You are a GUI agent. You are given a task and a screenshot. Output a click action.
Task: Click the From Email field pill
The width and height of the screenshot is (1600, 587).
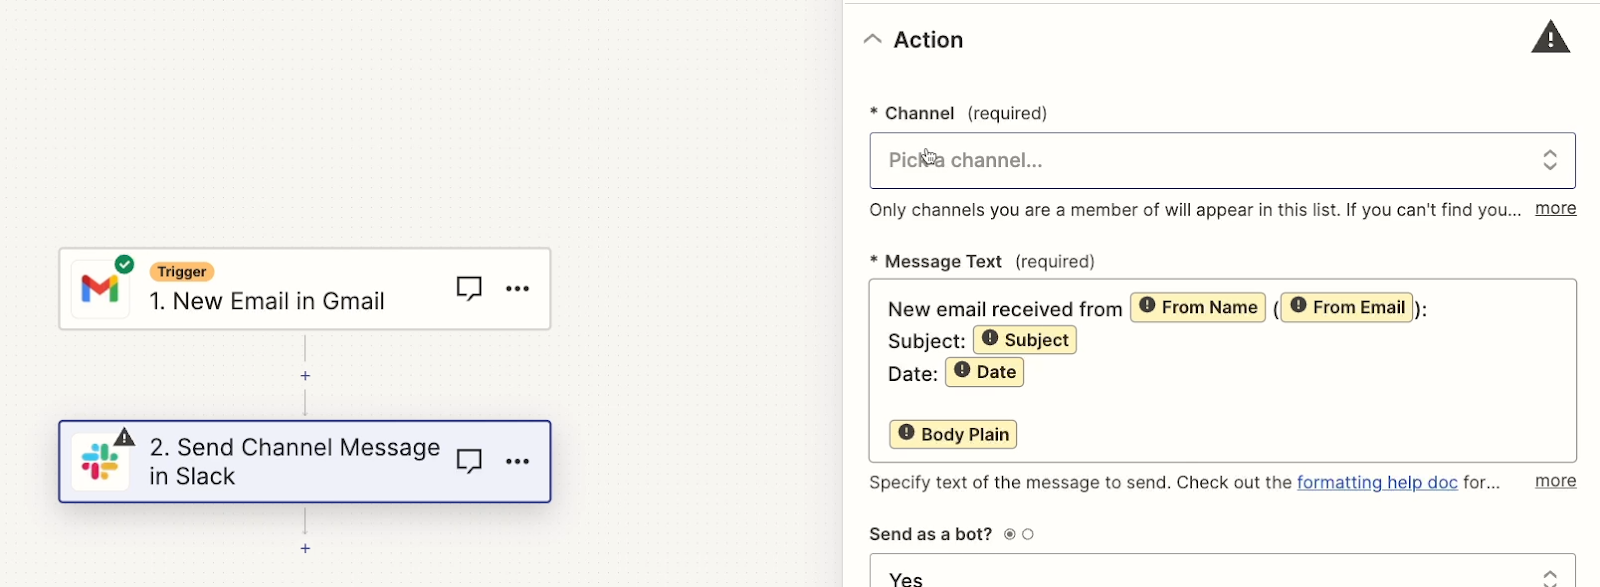(x=1347, y=307)
